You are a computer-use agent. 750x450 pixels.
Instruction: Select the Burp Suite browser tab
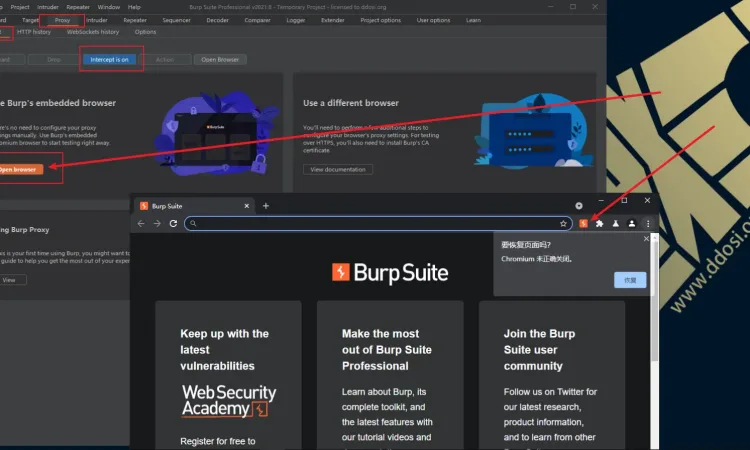(194, 206)
